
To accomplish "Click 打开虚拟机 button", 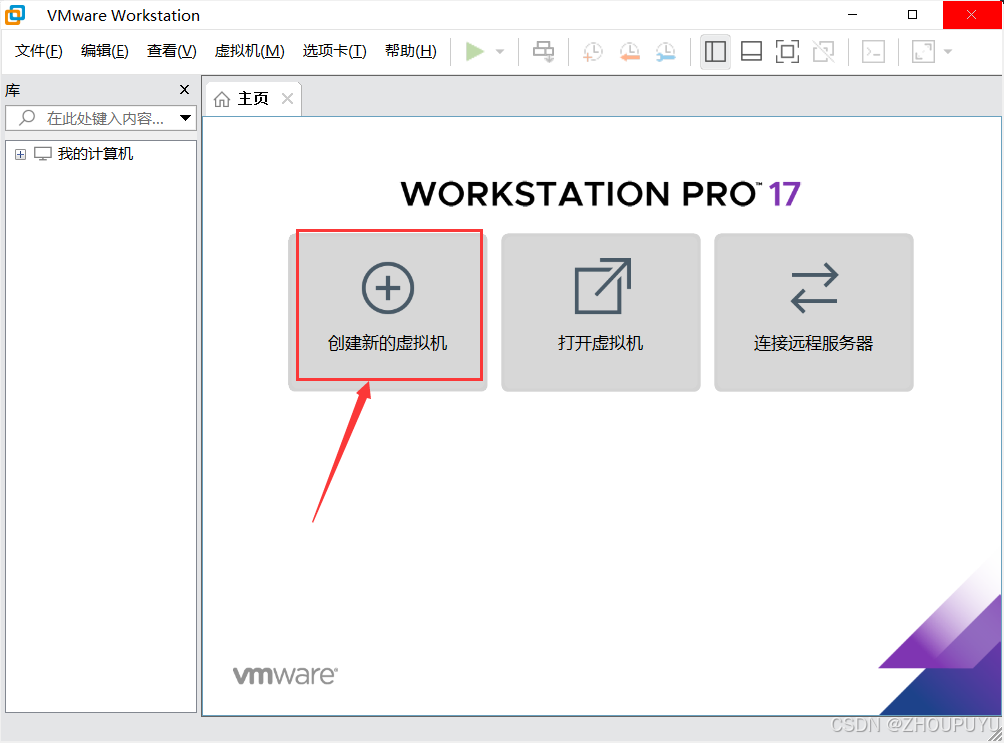I will pos(601,312).
